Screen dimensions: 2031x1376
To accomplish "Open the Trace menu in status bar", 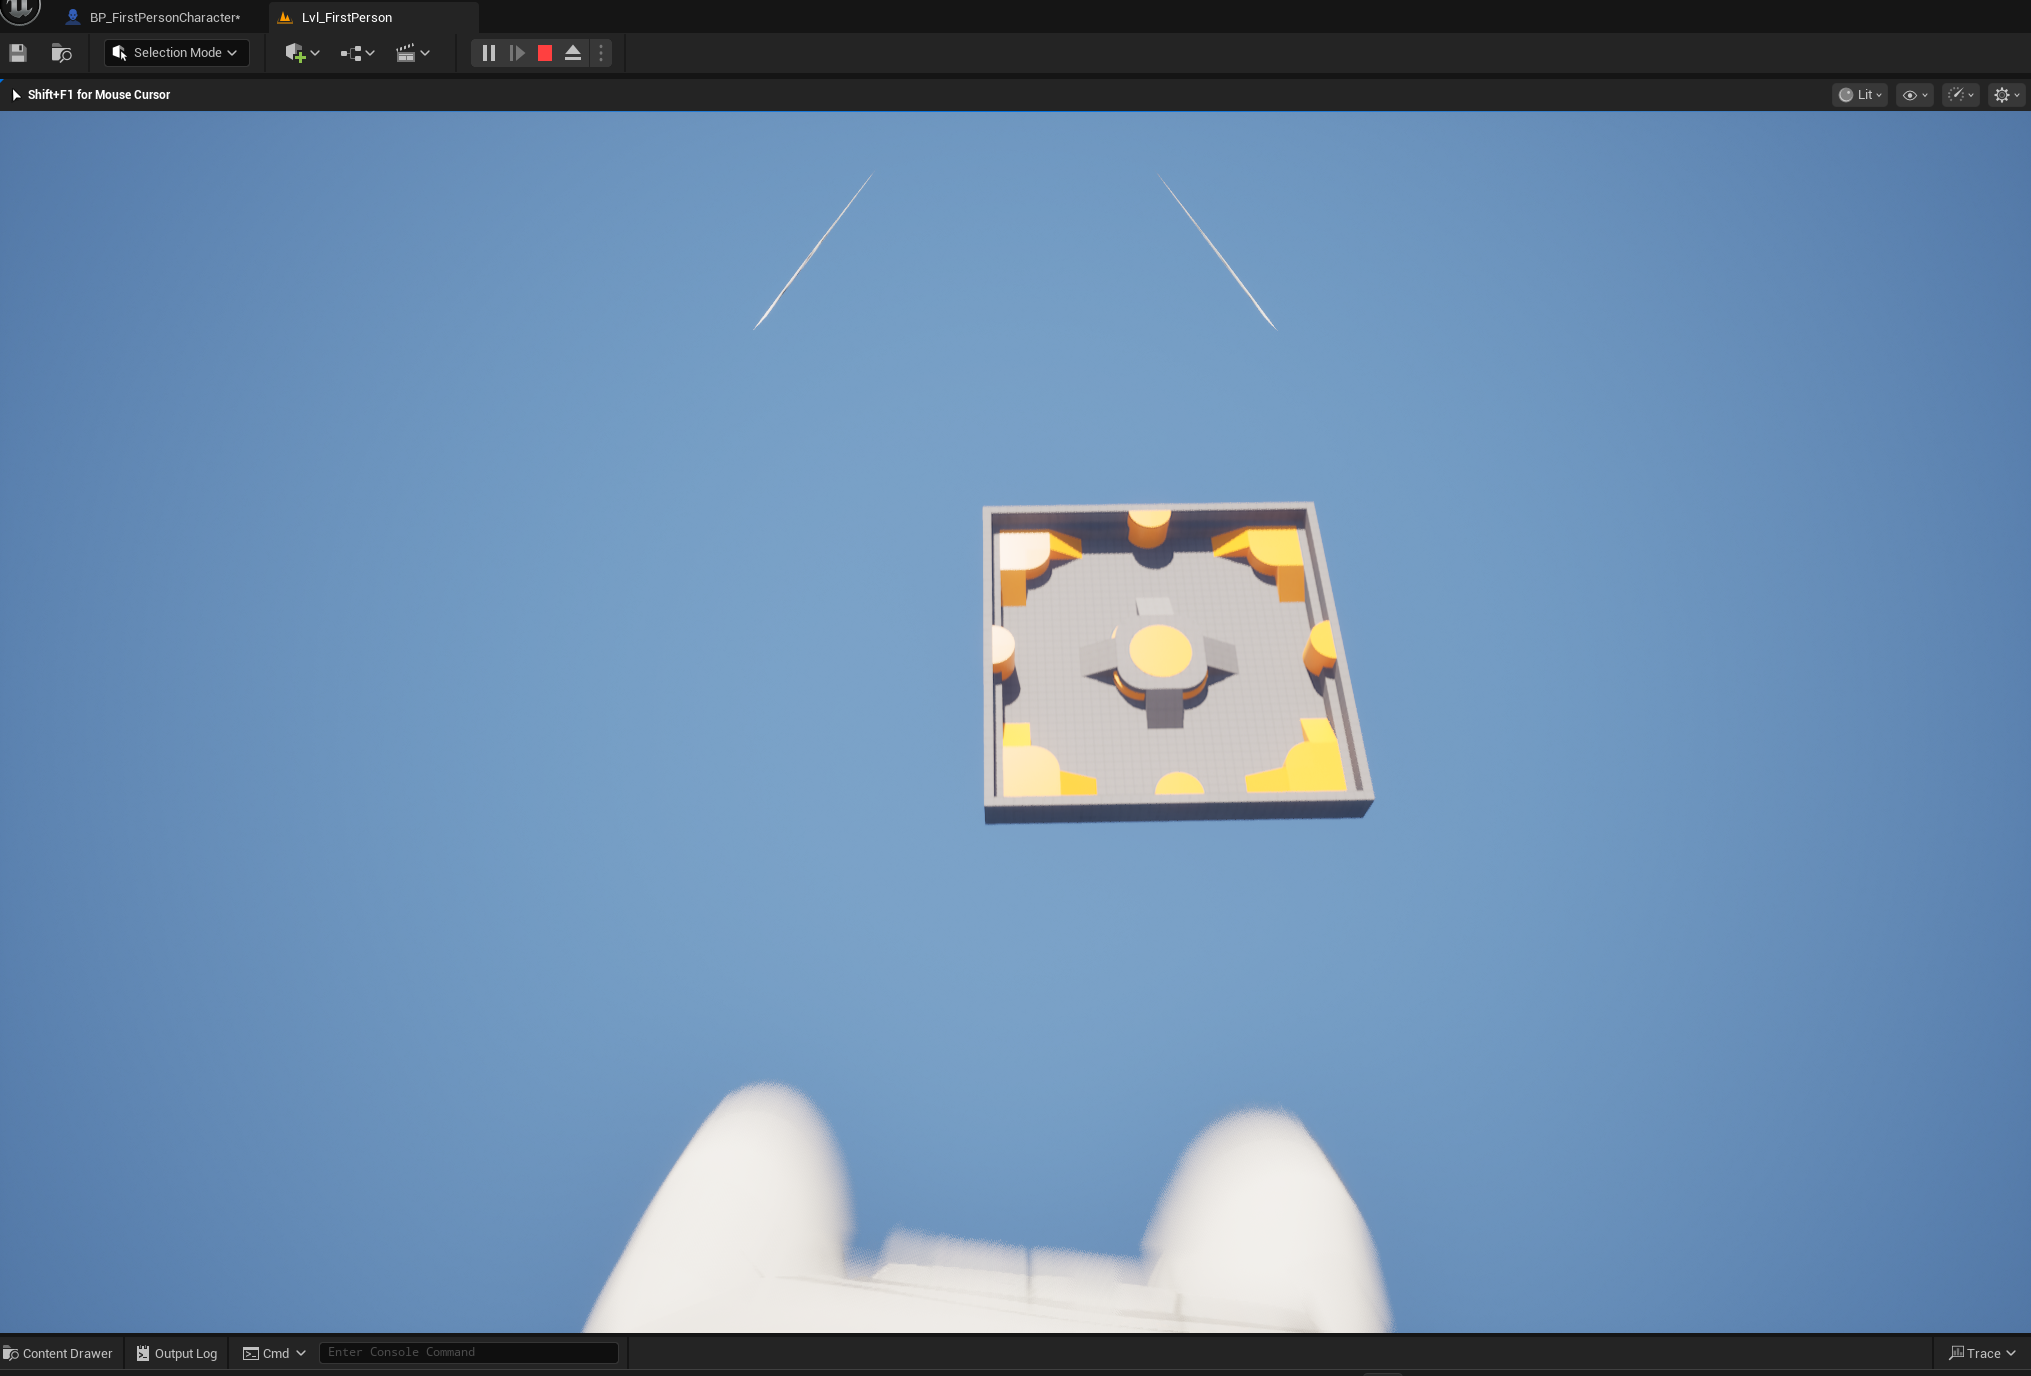I will click(x=1982, y=1353).
